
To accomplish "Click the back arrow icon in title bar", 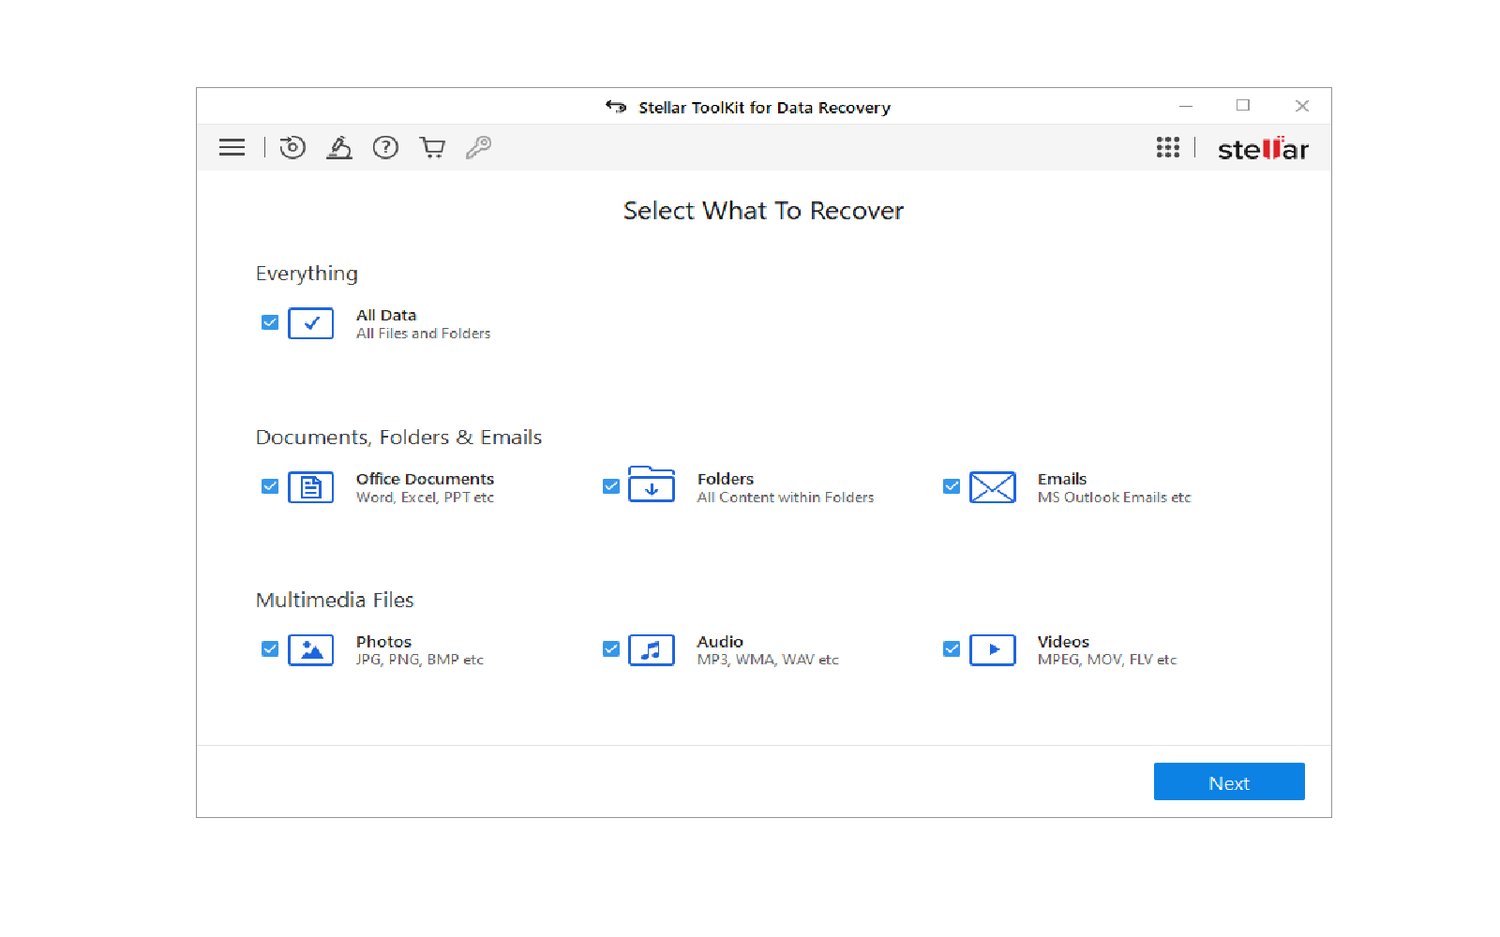I will (616, 107).
